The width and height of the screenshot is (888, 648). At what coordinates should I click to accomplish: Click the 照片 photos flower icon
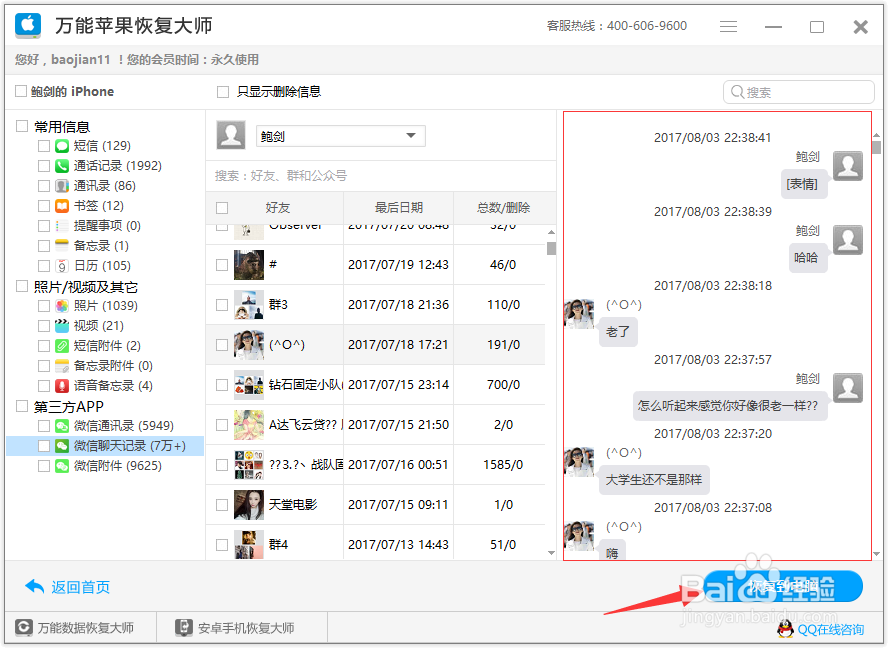[62, 306]
